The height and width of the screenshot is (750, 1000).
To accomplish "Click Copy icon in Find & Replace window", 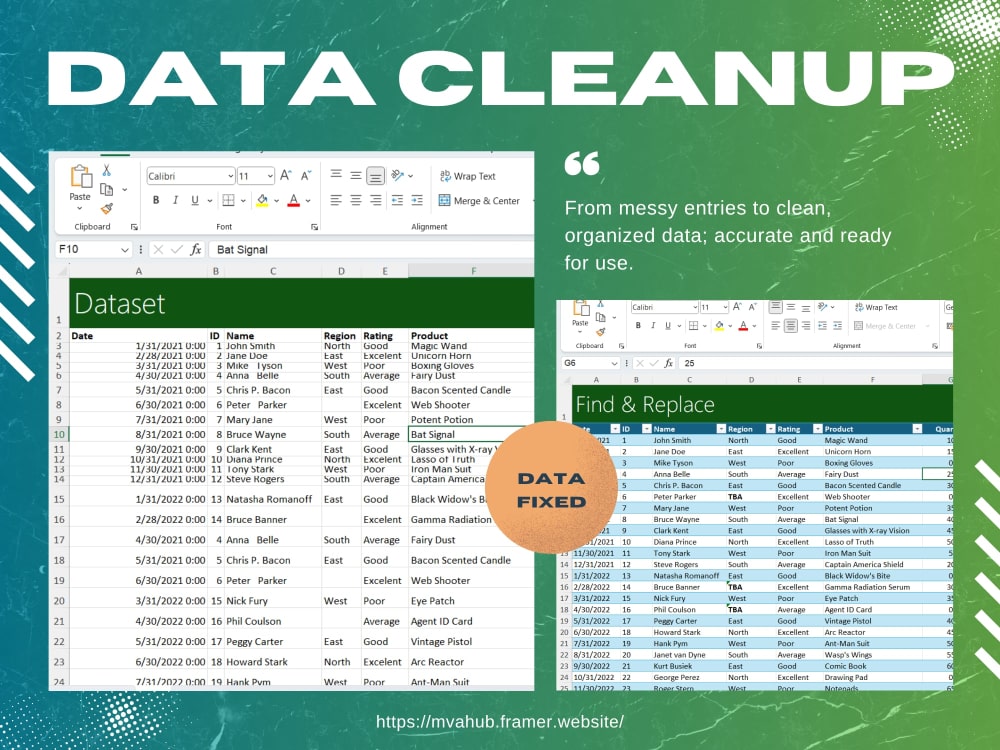I will click(601, 317).
